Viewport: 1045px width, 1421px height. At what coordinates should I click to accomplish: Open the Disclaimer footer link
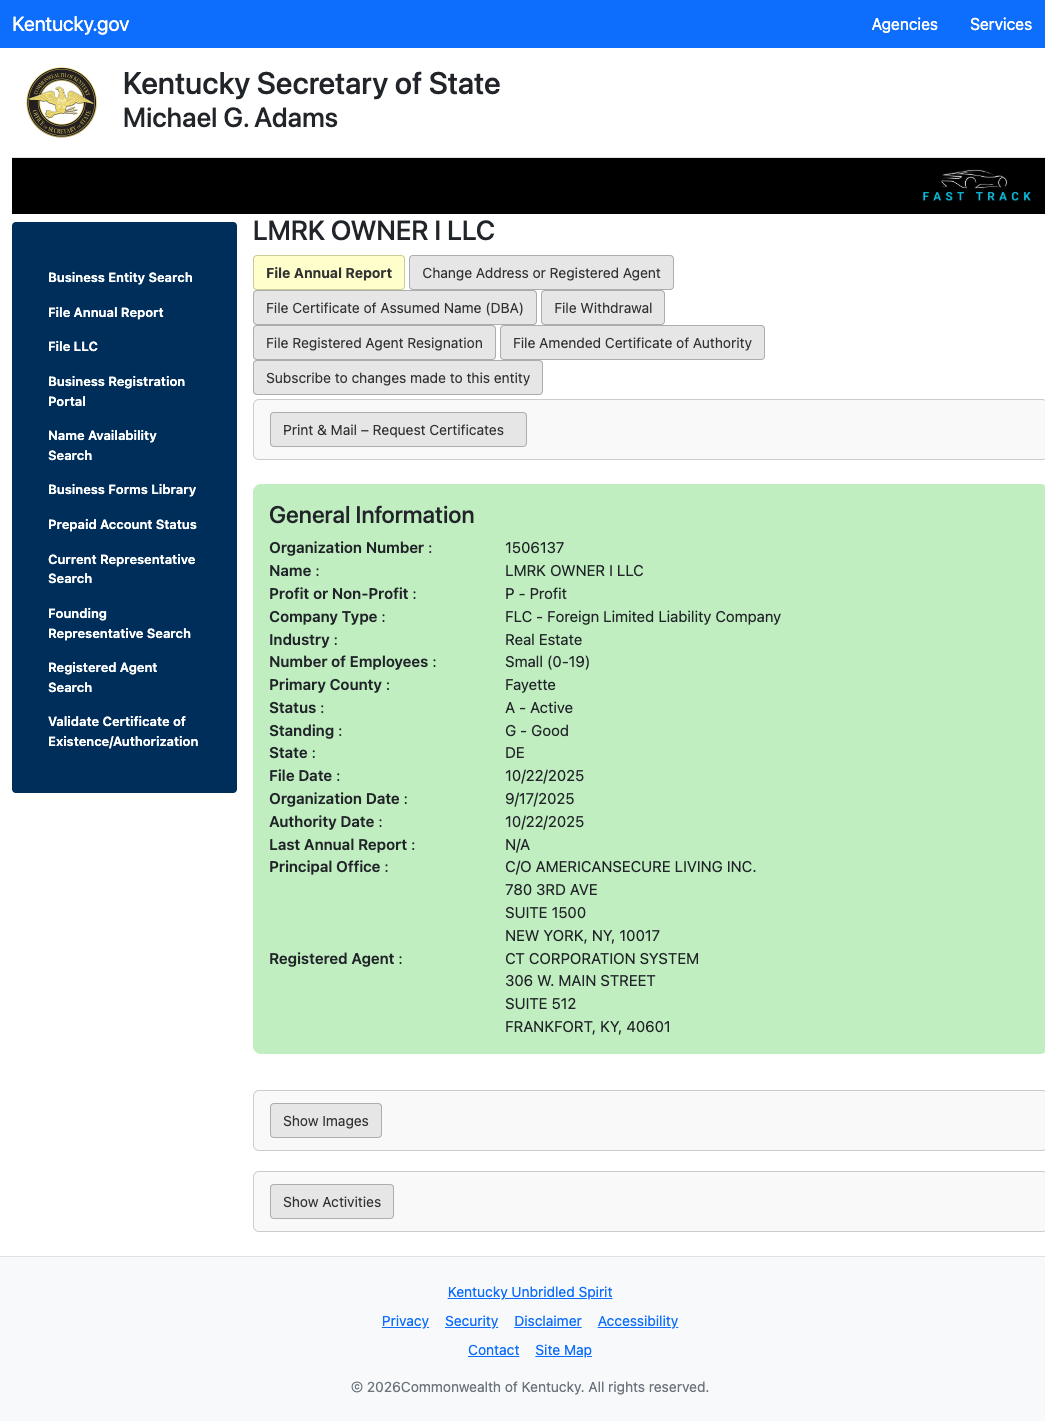point(548,1321)
